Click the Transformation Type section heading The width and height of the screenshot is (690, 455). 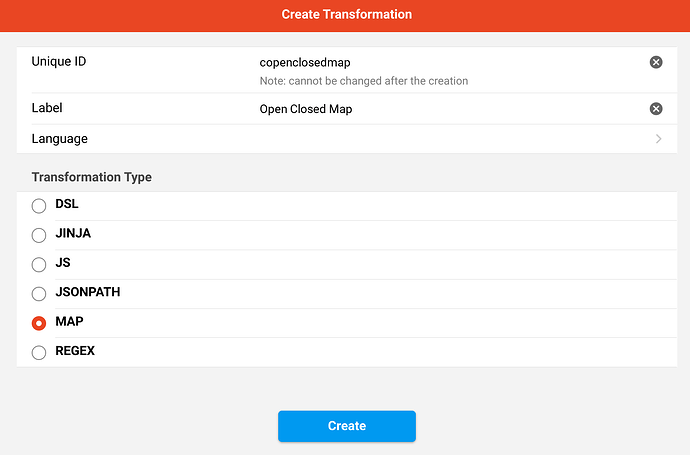tap(91, 177)
